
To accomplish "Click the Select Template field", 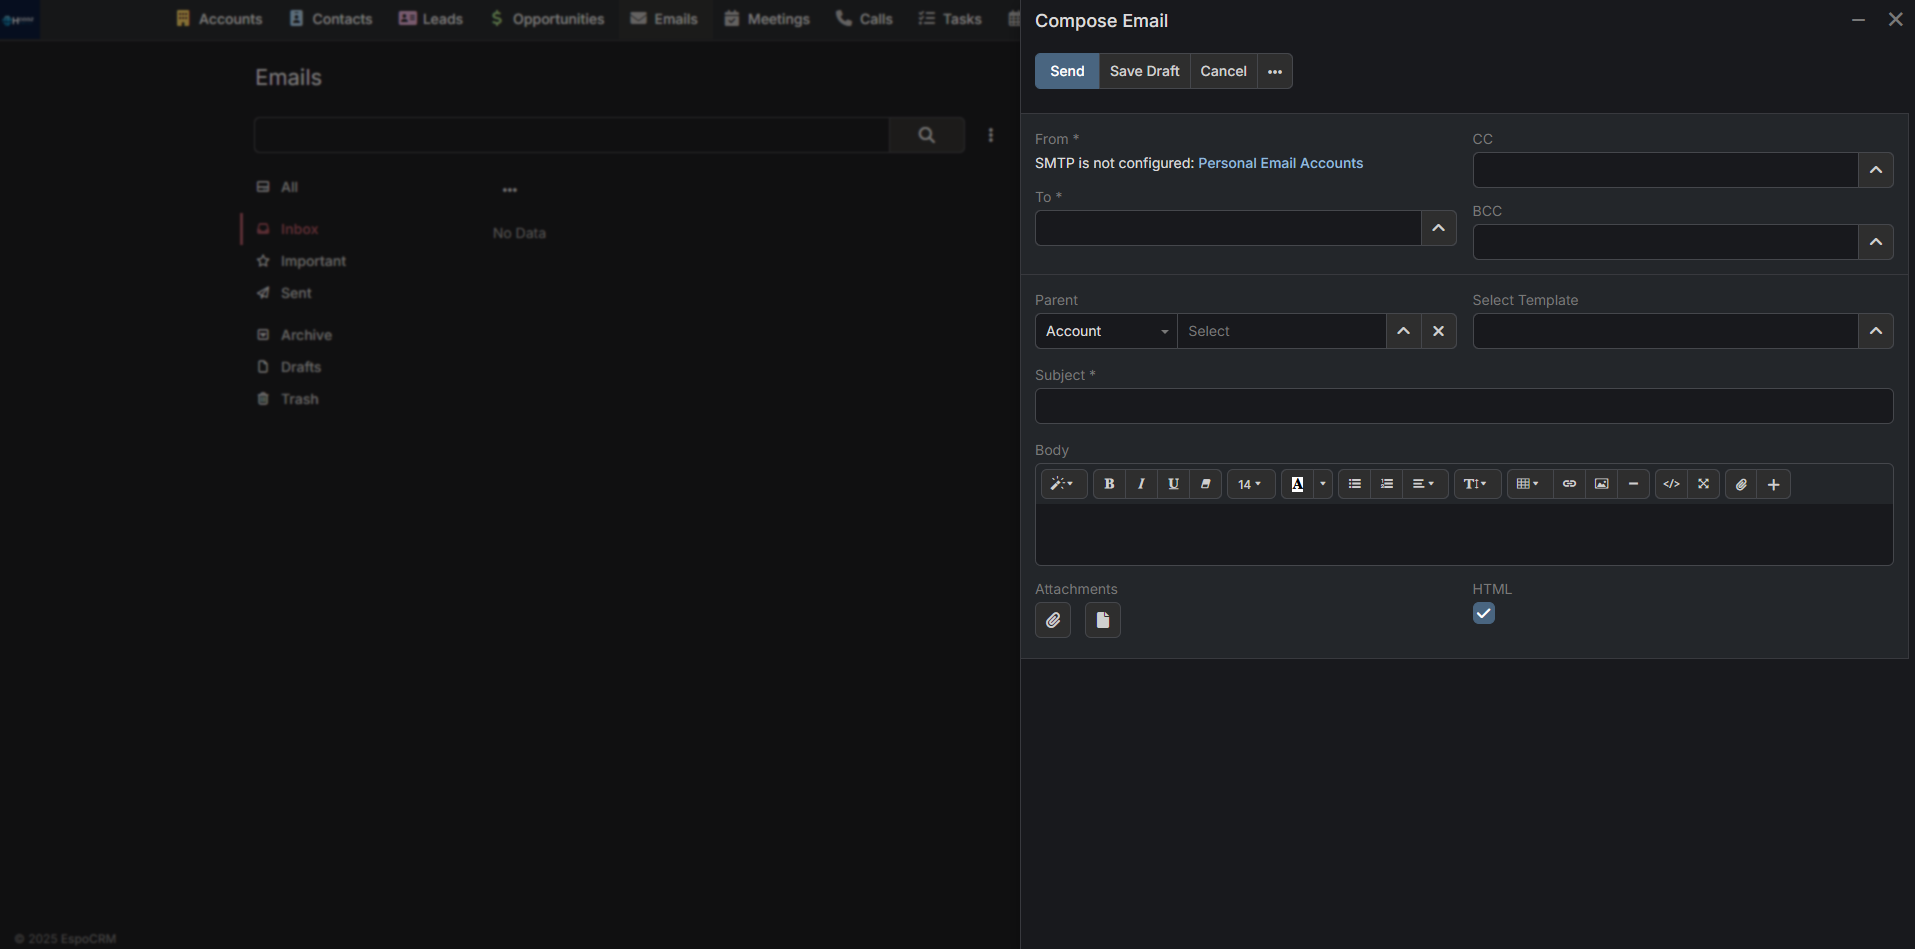I will point(1665,331).
